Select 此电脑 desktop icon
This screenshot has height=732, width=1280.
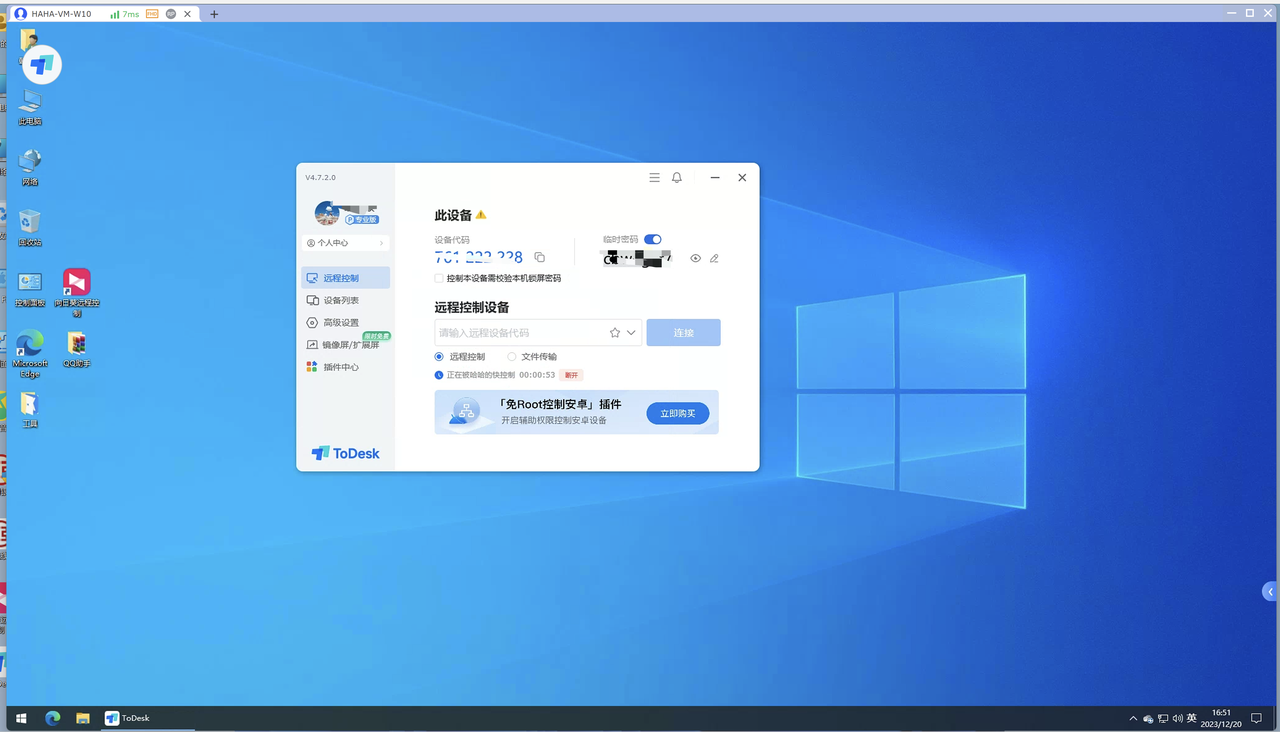point(30,107)
